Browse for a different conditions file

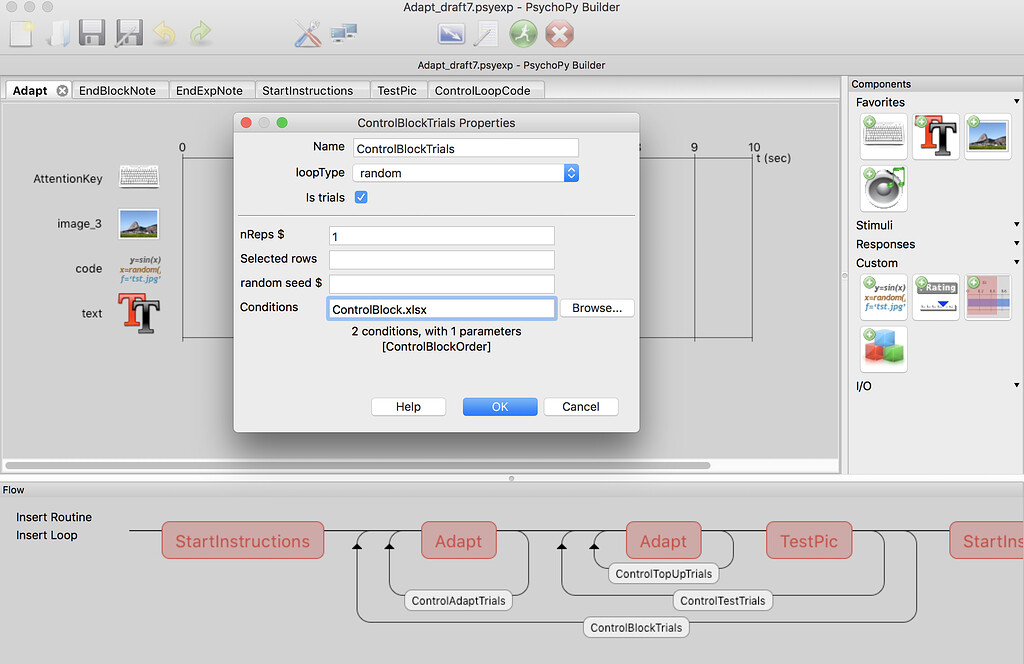597,308
